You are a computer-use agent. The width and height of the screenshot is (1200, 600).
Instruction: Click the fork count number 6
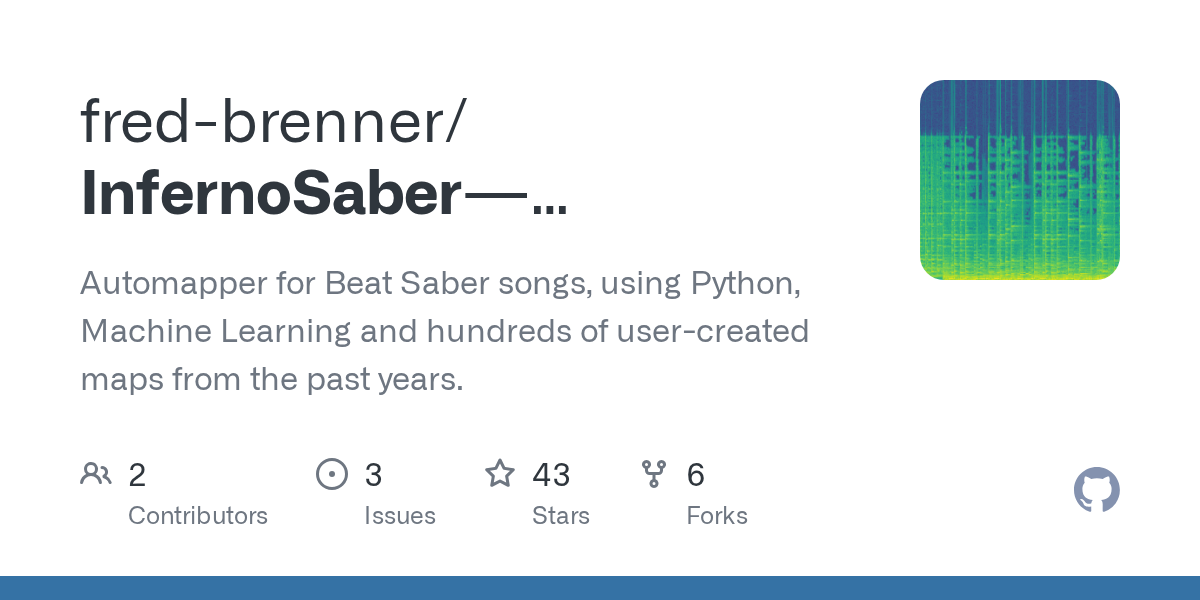pos(695,475)
